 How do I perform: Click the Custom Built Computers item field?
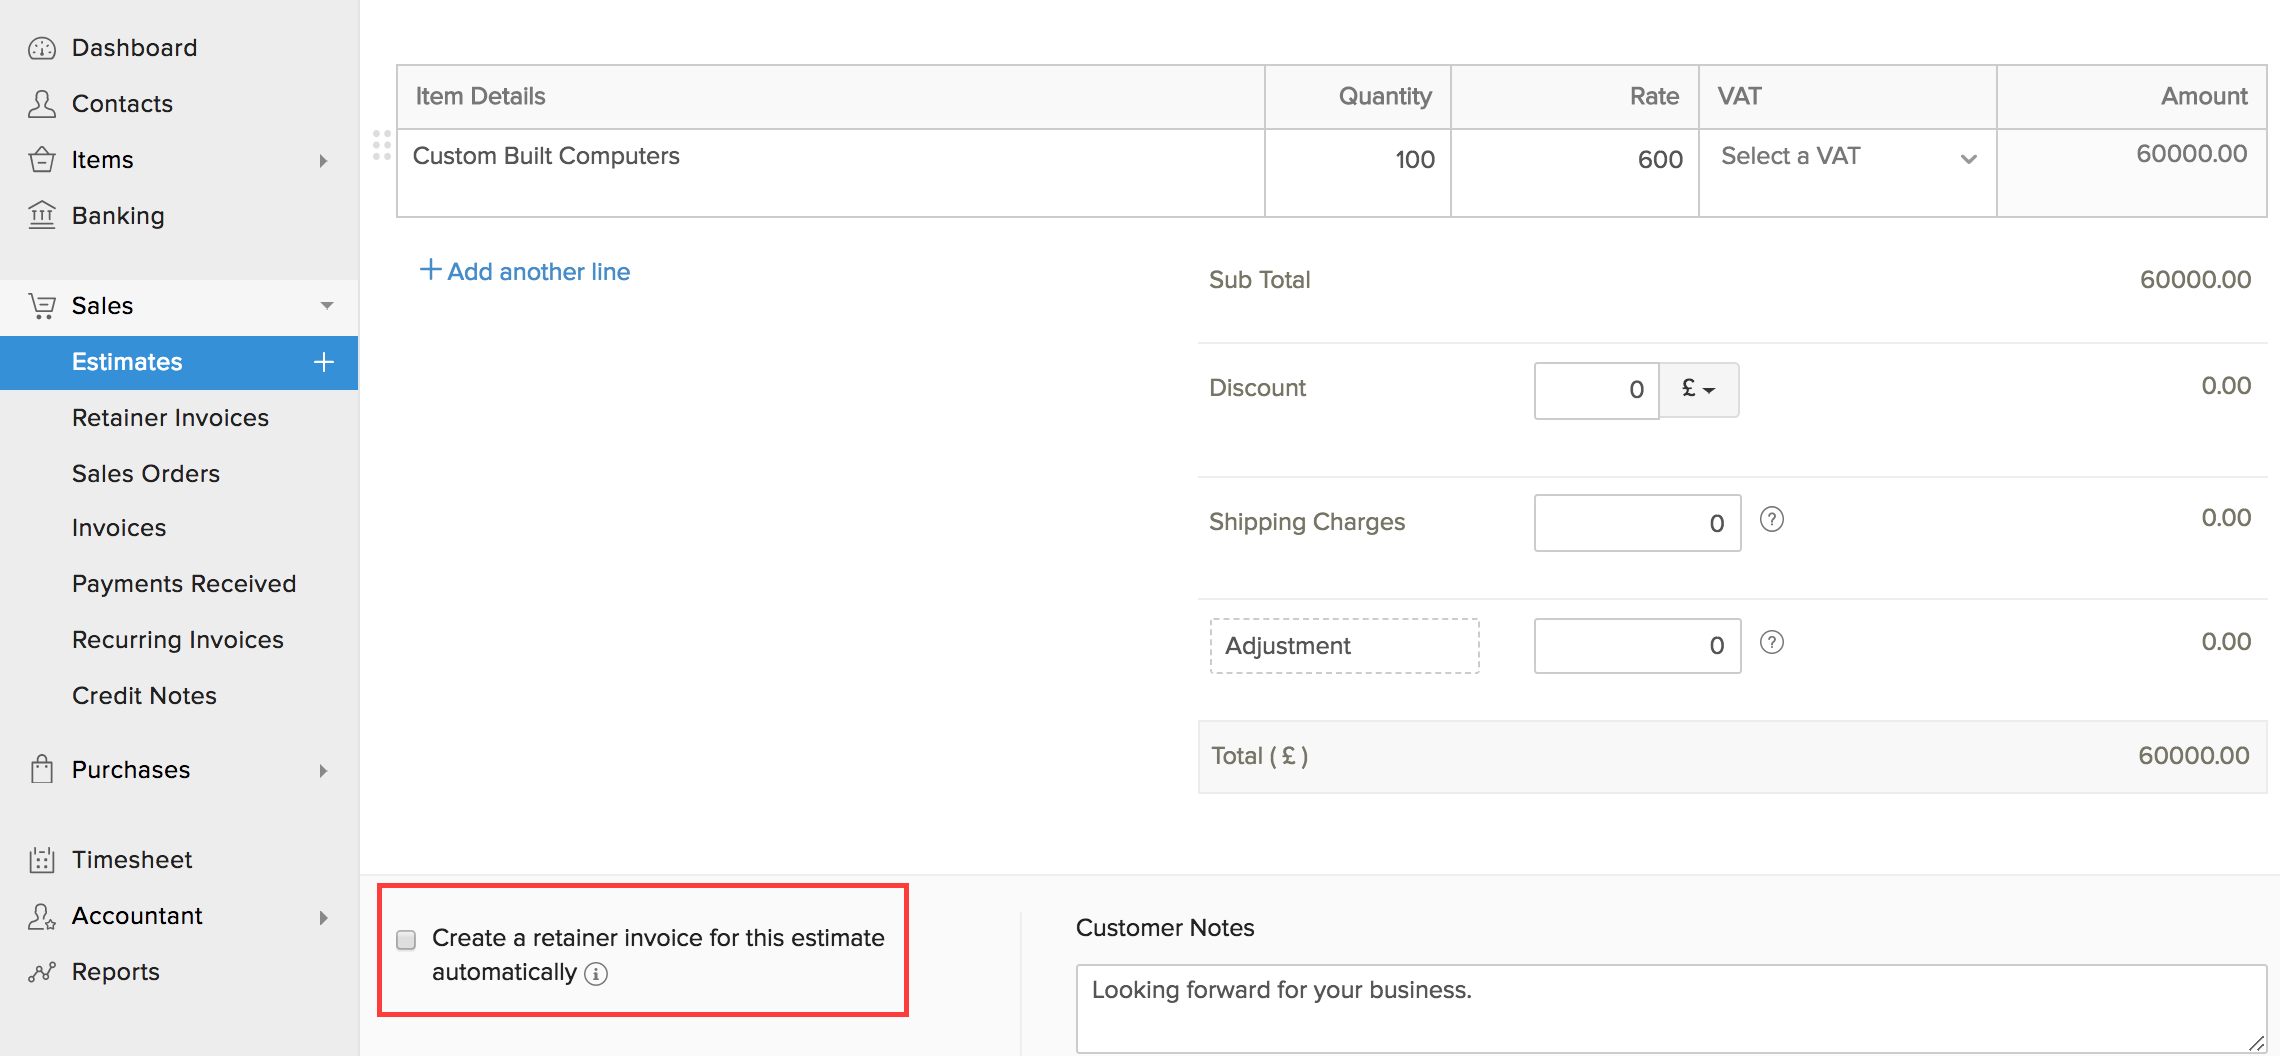coord(831,172)
